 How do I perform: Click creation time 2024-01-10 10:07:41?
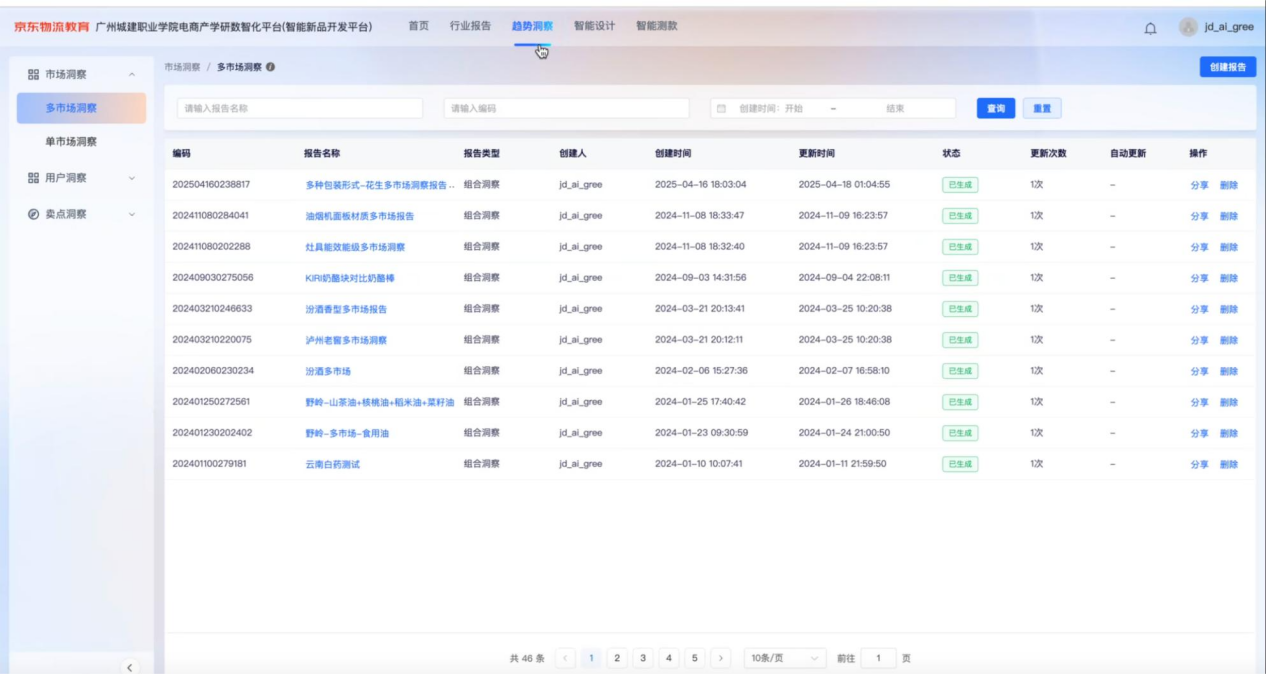point(699,464)
